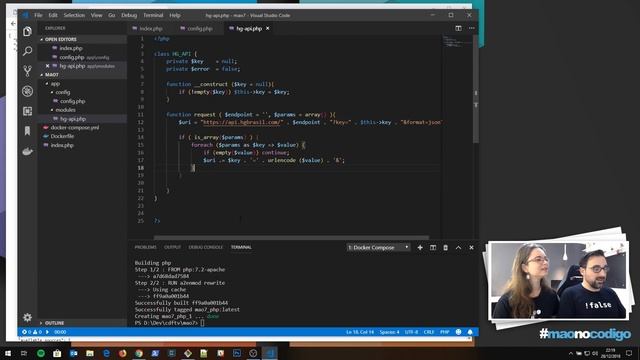This screenshot has width=640, height=360.
Task: Open Dockerfile in the explorer
Action: point(62,136)
